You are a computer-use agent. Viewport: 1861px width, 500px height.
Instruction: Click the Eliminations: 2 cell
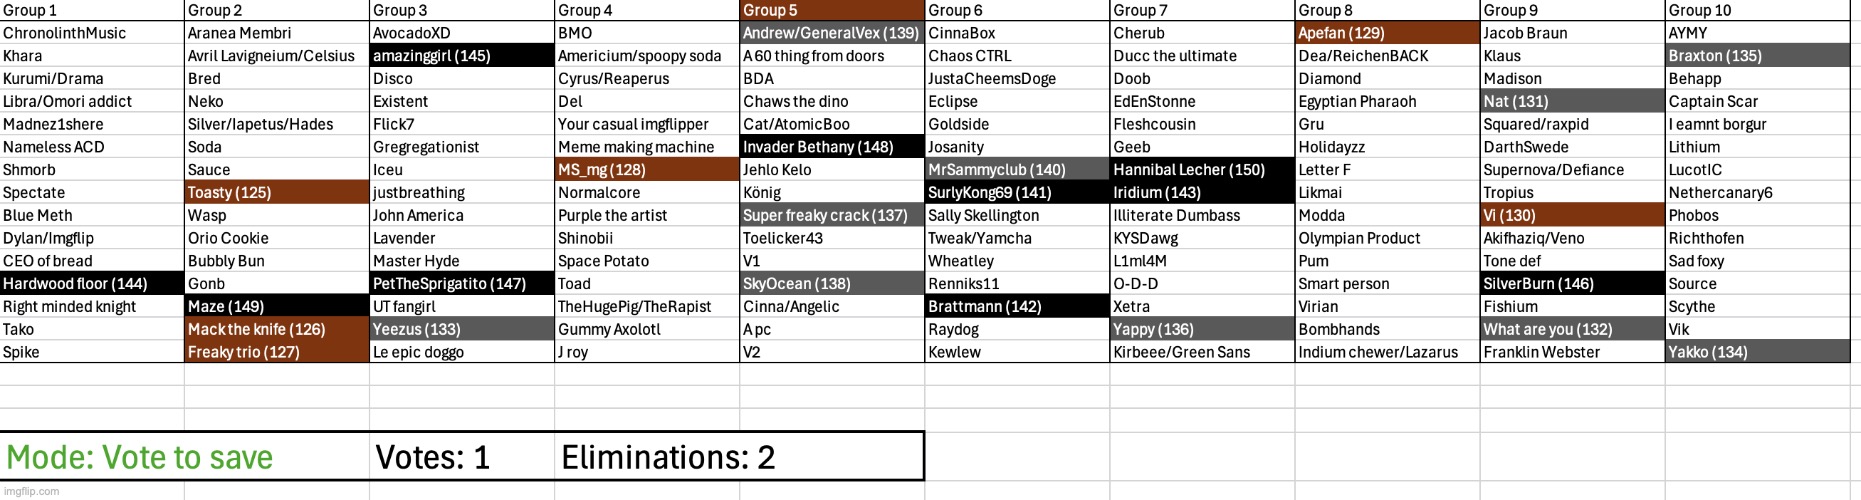pyautogui.click(x=739, y=457)
